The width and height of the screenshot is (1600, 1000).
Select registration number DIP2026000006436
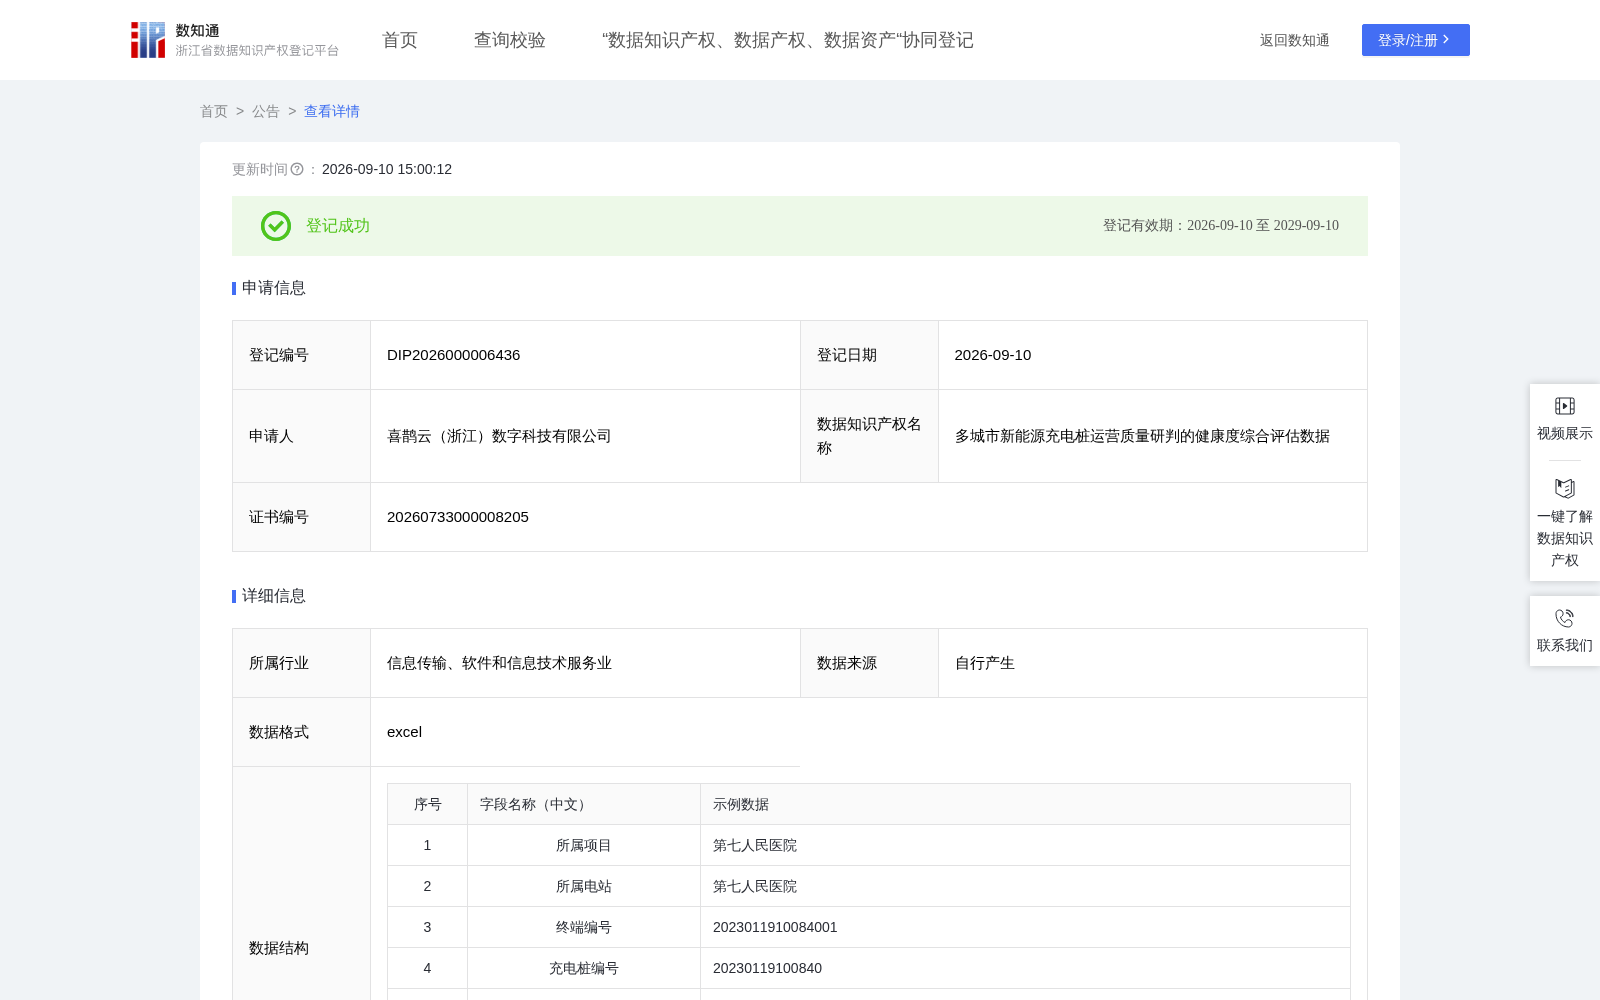click(x=454, y=355)
